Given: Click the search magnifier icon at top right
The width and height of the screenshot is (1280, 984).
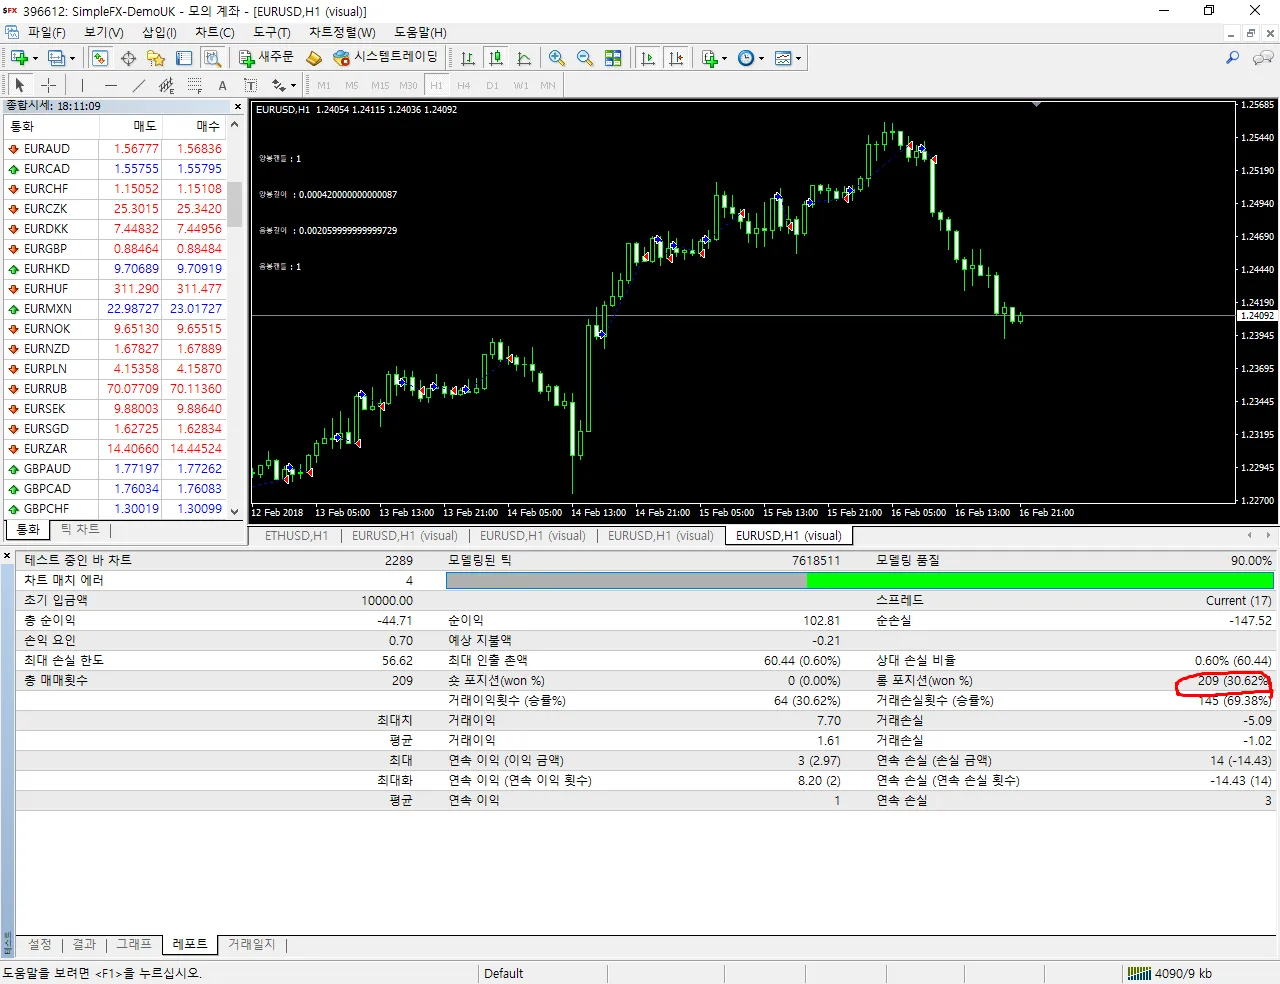Looking at the screenshot, I should [1232, 58].
